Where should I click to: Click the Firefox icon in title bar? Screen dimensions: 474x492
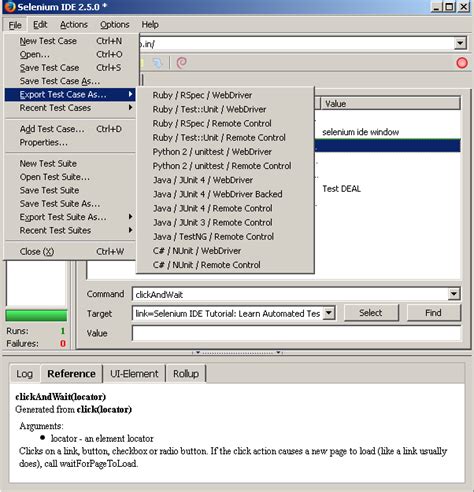point(10,7)
